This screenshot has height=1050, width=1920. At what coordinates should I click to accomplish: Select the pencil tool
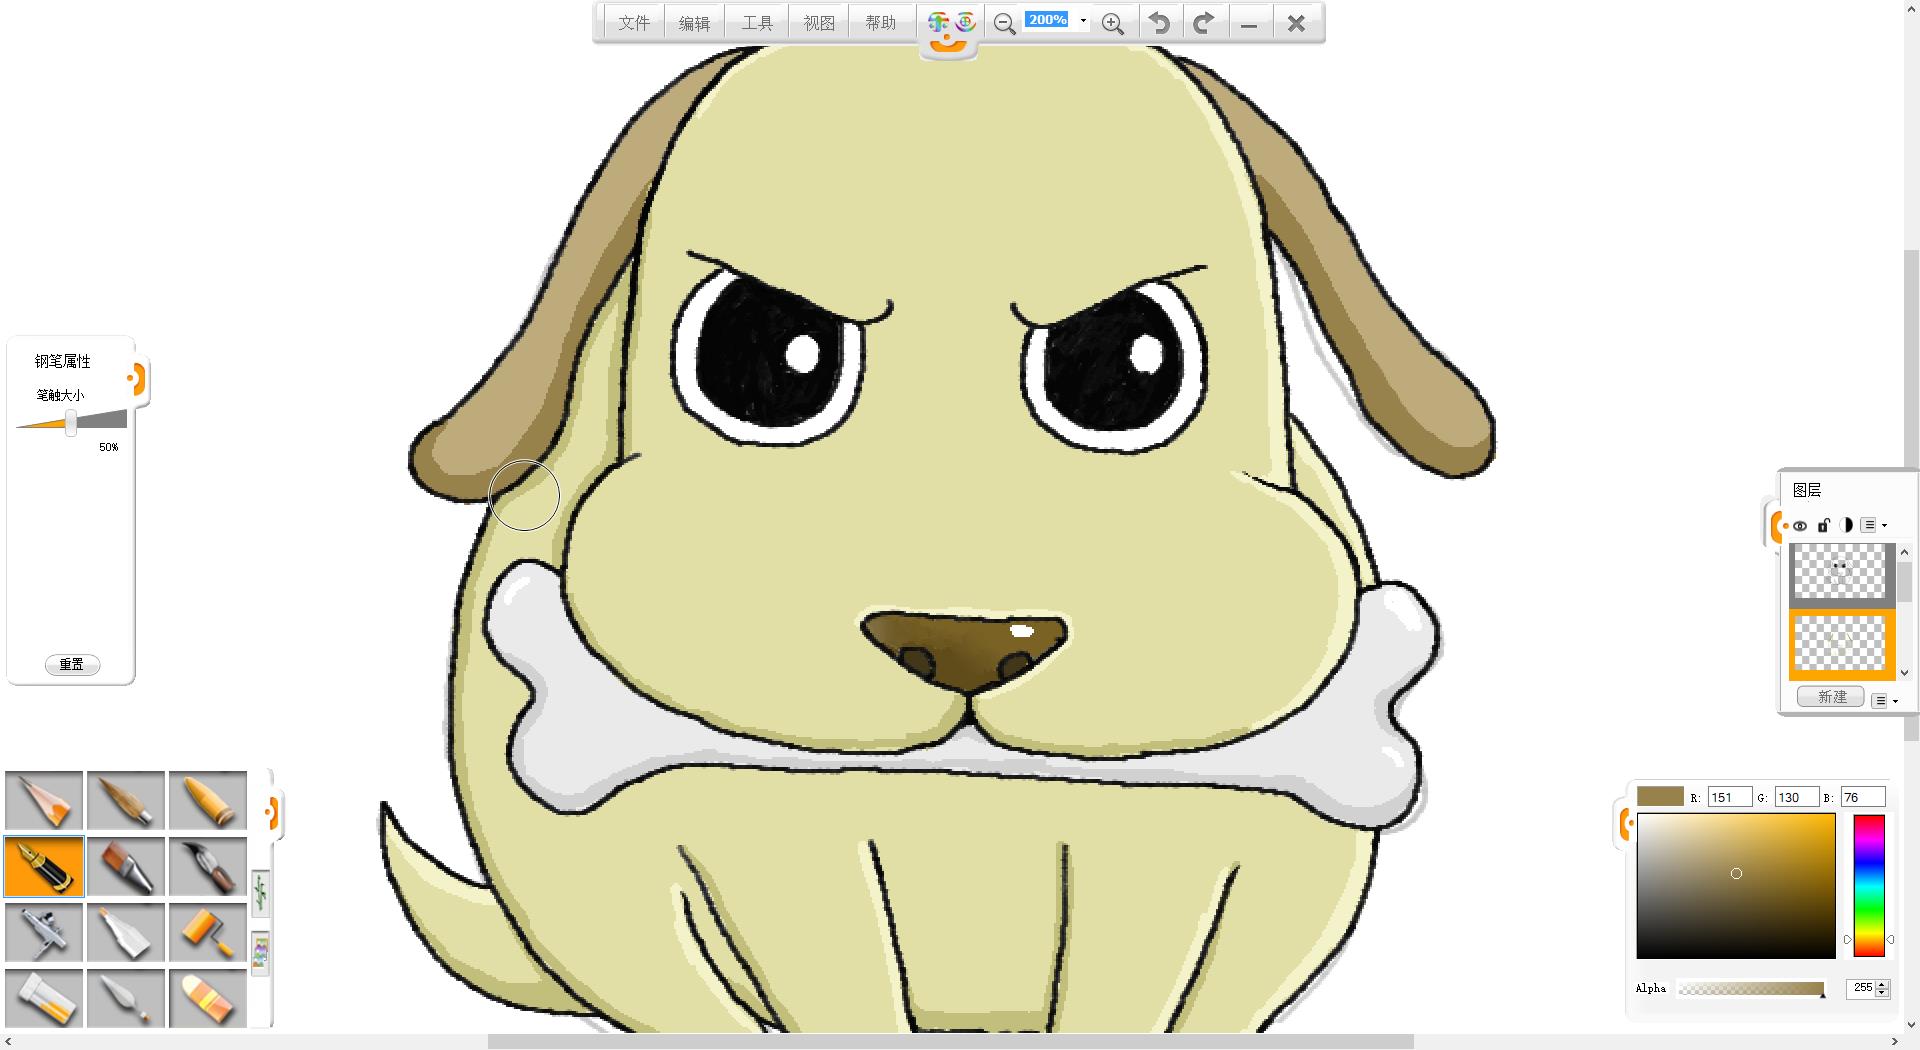pyautogui.click(x=44, y=801)
